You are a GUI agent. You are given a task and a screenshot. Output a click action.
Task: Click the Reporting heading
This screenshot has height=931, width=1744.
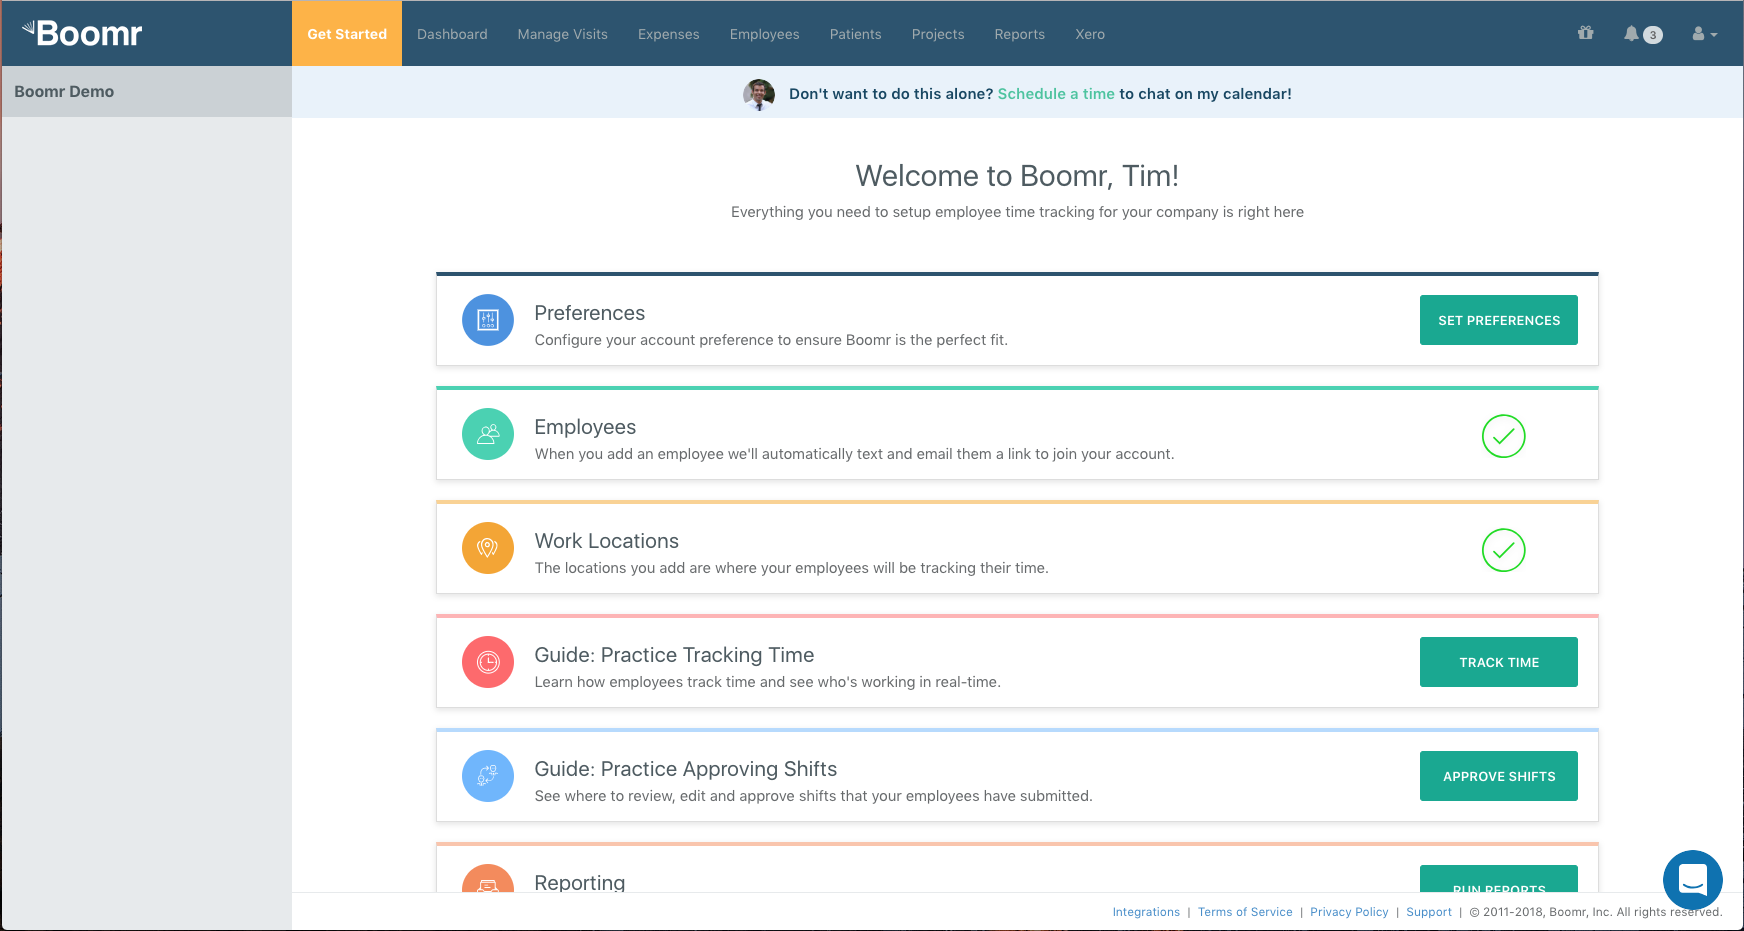pos(580,882)
